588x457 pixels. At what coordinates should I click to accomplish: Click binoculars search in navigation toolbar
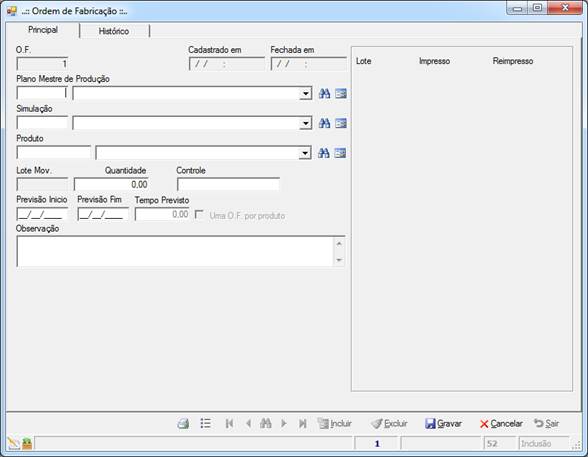click(x=266, y=423)
